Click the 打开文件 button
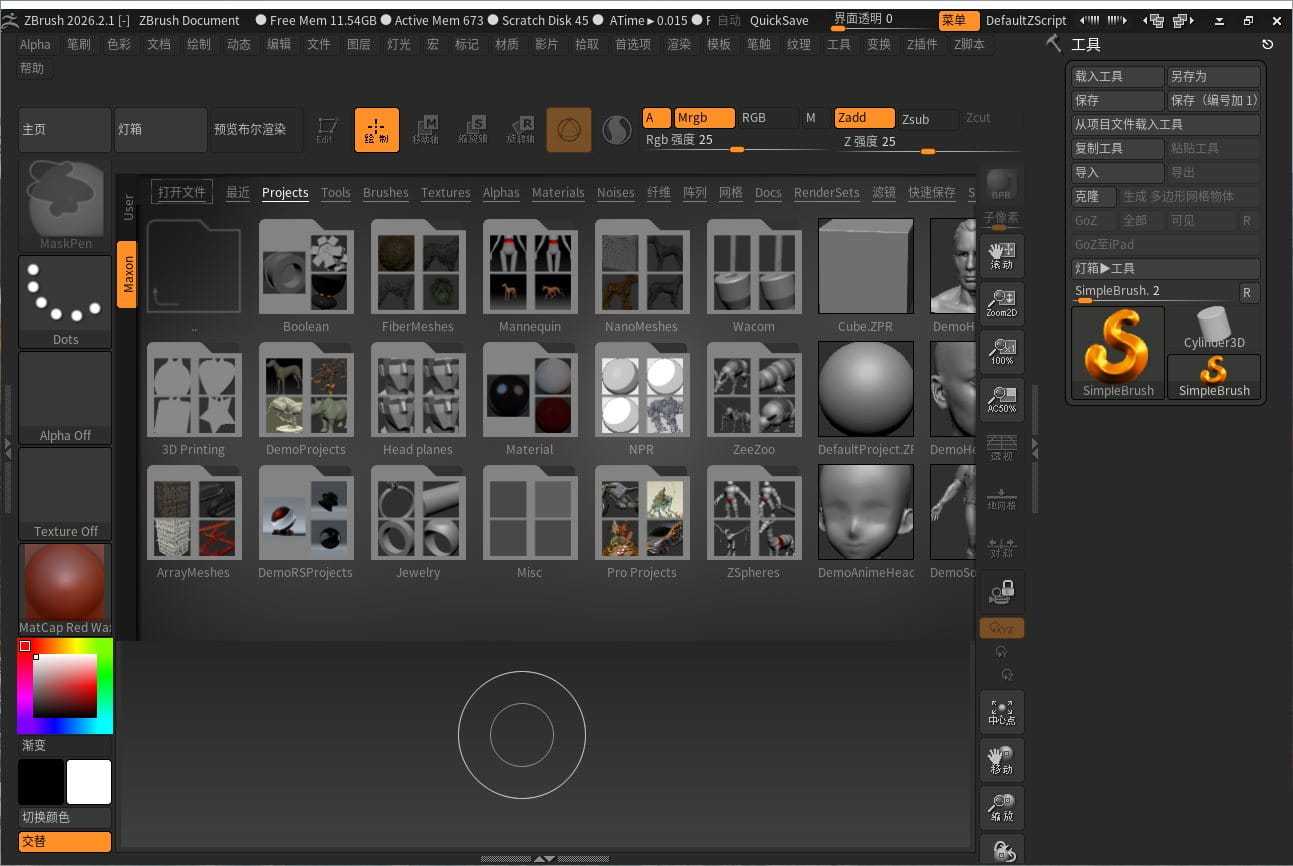 (x=182, y=192)
